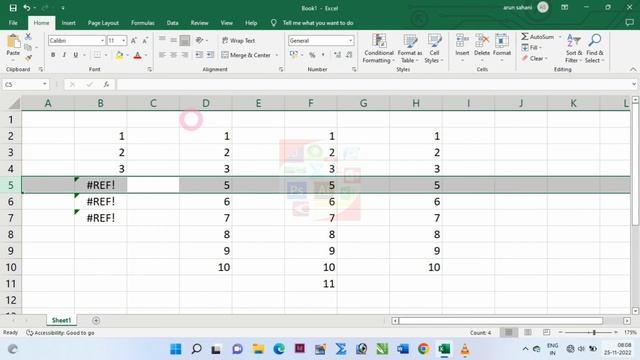Click the Insert Function fx icon
The image size is (640, 360).
[106, 84]
